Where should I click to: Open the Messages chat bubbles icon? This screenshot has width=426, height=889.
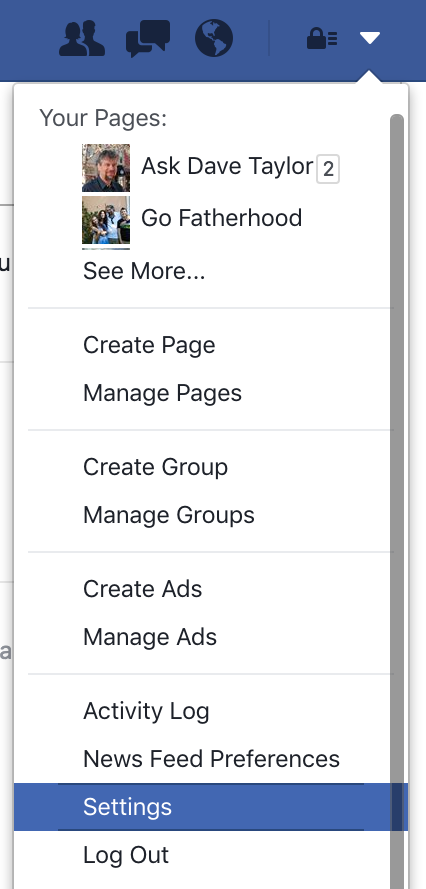(148, 39)
